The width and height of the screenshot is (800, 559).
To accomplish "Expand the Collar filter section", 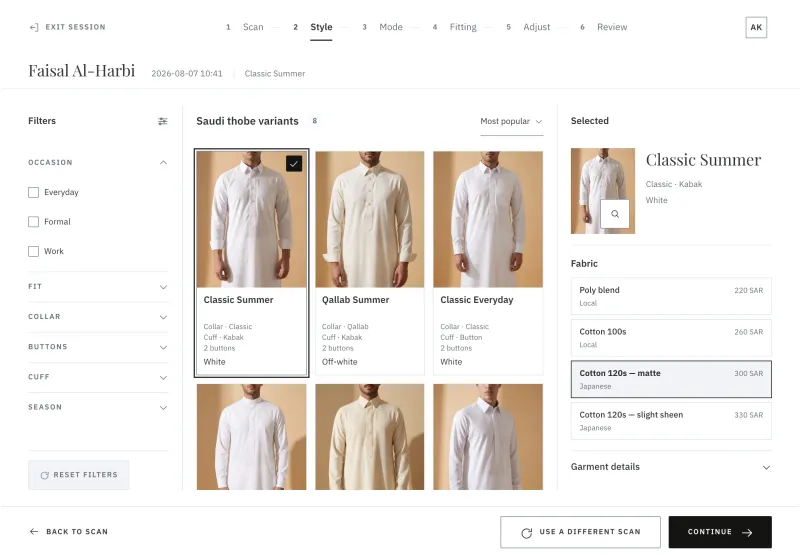I will (98, 317).
